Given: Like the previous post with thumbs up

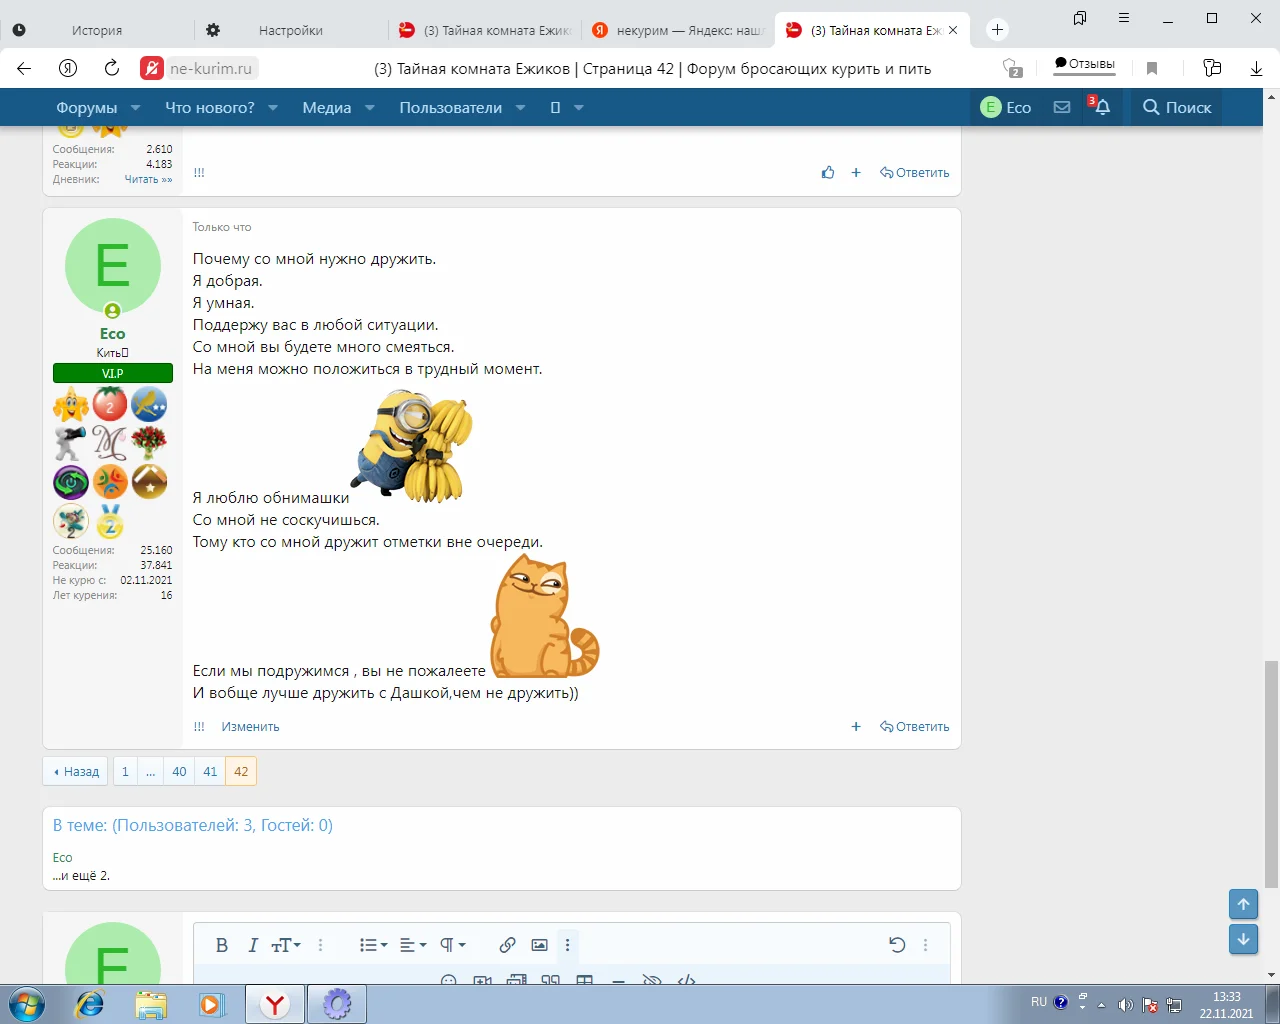Looking at the screenshot, I should click(828, 173).
